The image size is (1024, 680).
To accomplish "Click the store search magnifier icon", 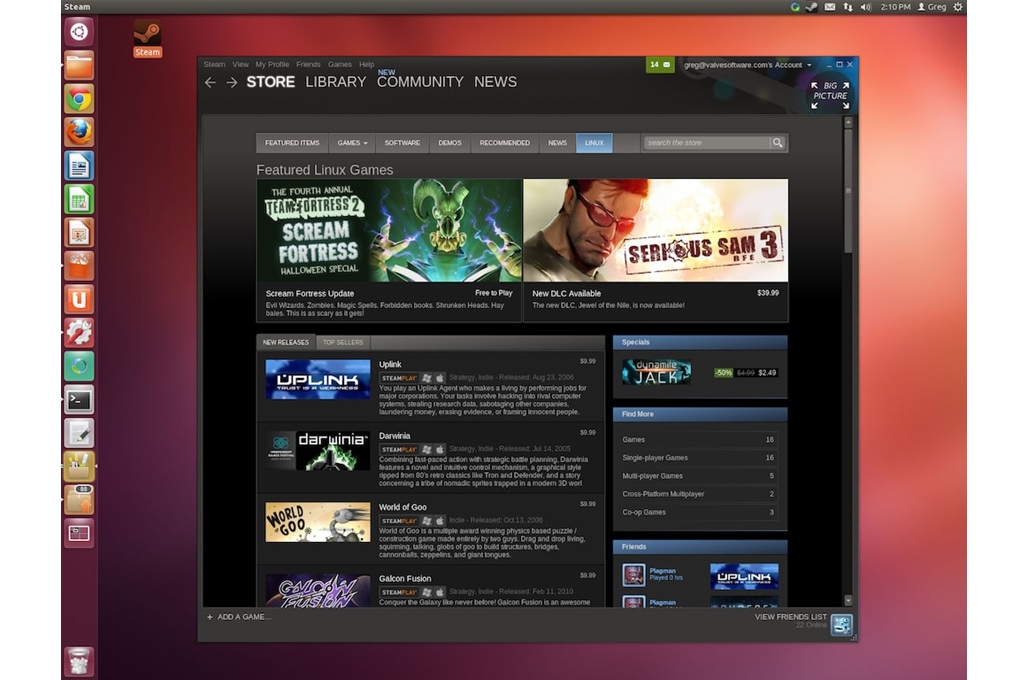I will click(777, 143).
